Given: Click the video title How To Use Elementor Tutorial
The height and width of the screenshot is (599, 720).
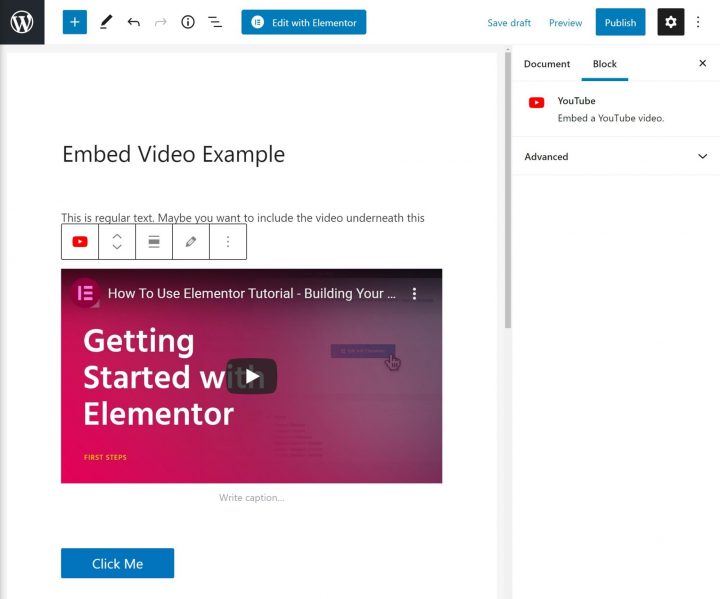Looking at the screenshot, I should tap(251, 293).
